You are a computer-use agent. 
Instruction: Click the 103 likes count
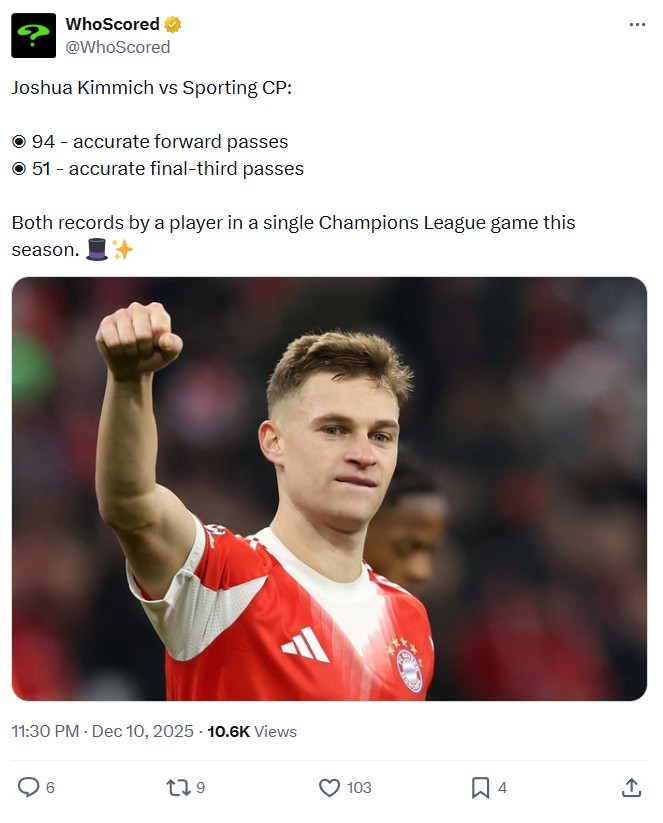tap(359, 788)
